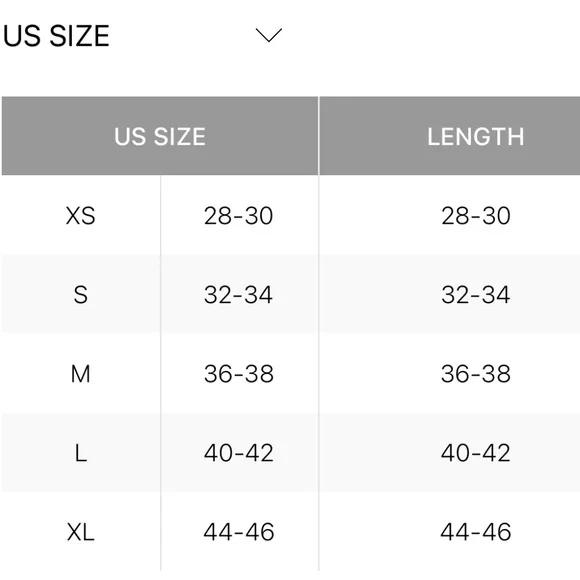580x580 pixels.
Task: Click the 40-42 length value
Action: pyautogui.click(x=476, y=453)
